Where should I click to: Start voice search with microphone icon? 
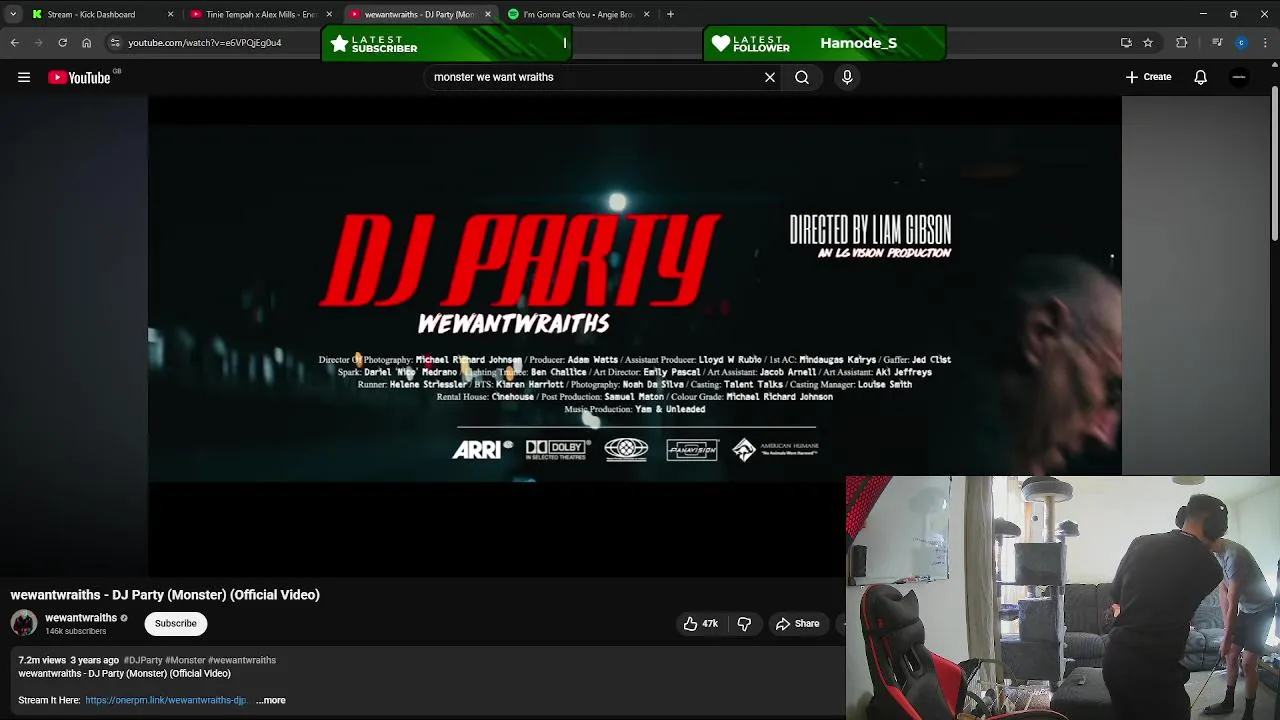(x=847, y=77)
